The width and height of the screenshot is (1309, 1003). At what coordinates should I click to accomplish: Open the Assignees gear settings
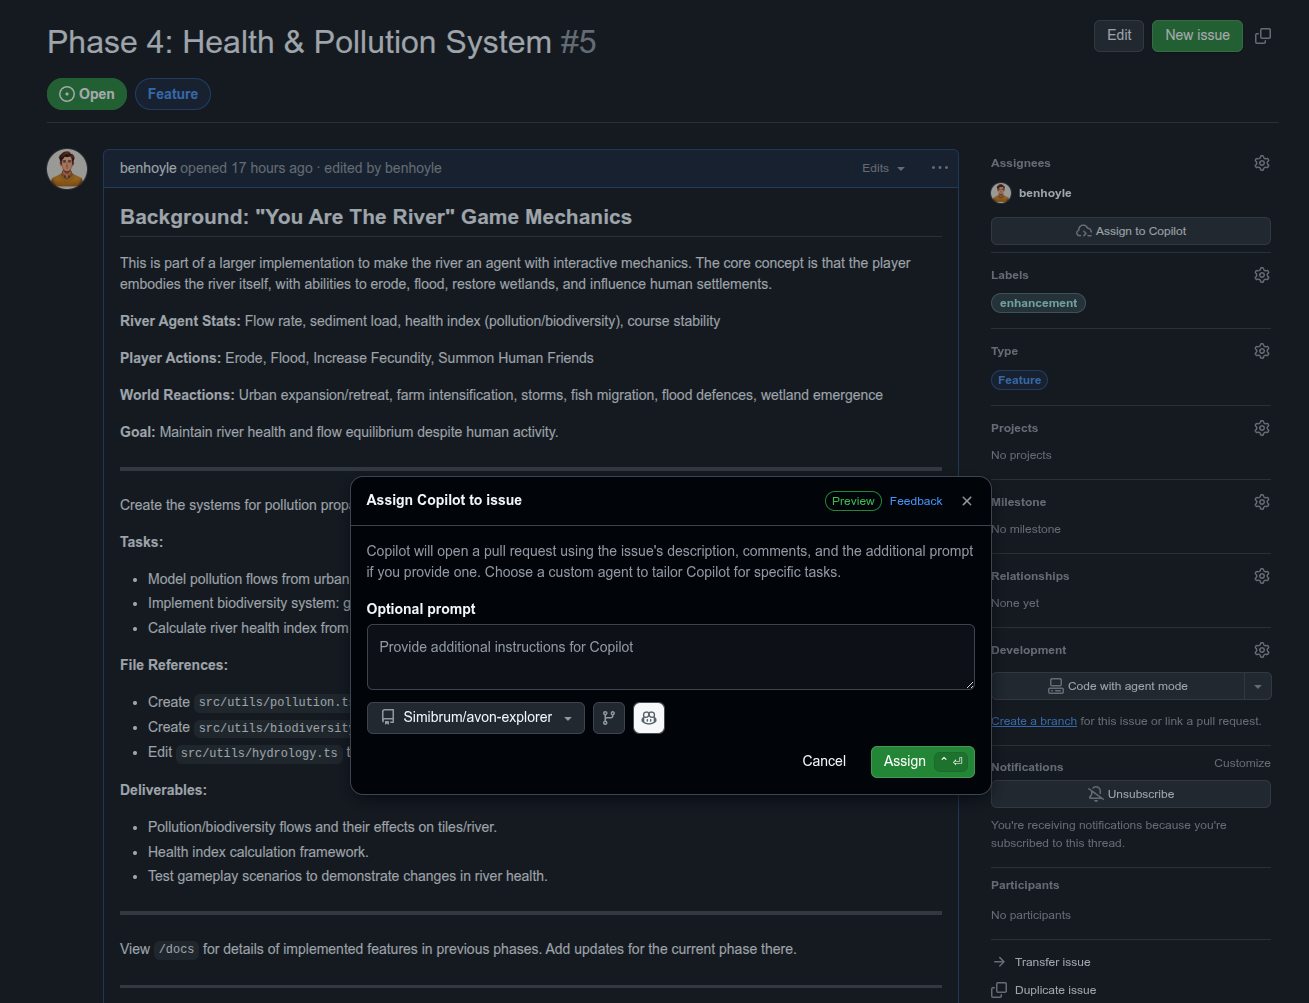pos(1261,163)
